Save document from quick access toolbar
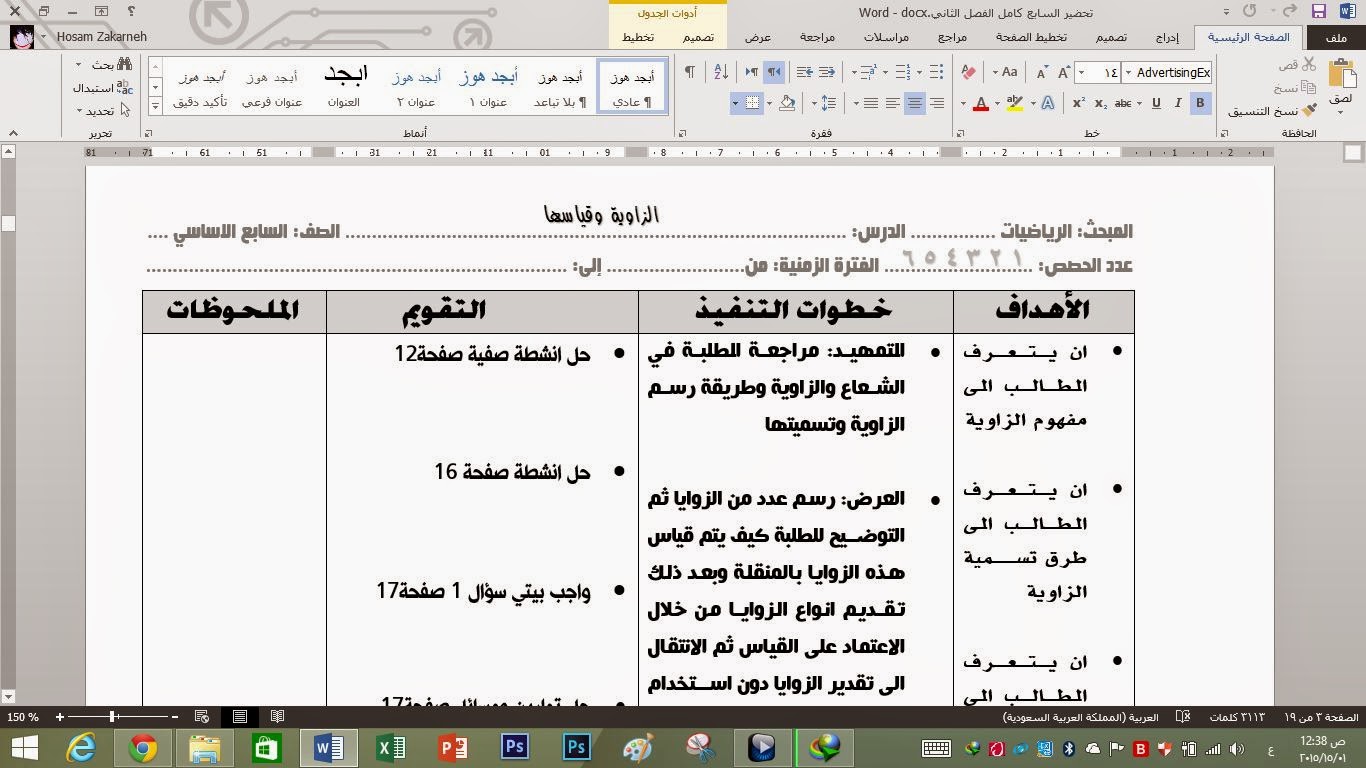This screenshot has height=768, width=1366. (1318, 11)
